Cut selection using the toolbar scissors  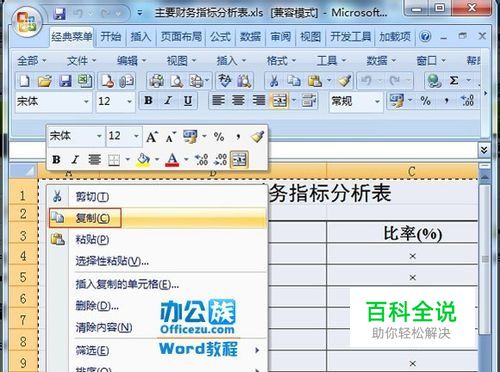[274, 81]
